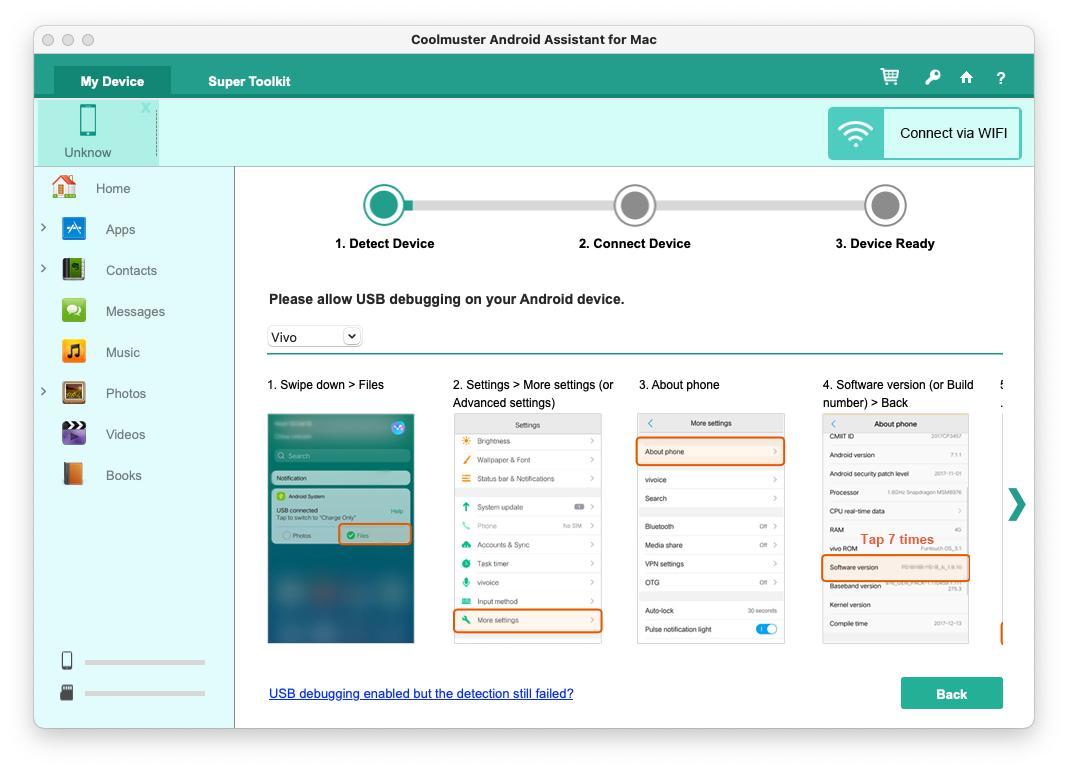Screen dimensions: 1068x770
Task: Click the Contacts address book icon
Action: point(74,269)
